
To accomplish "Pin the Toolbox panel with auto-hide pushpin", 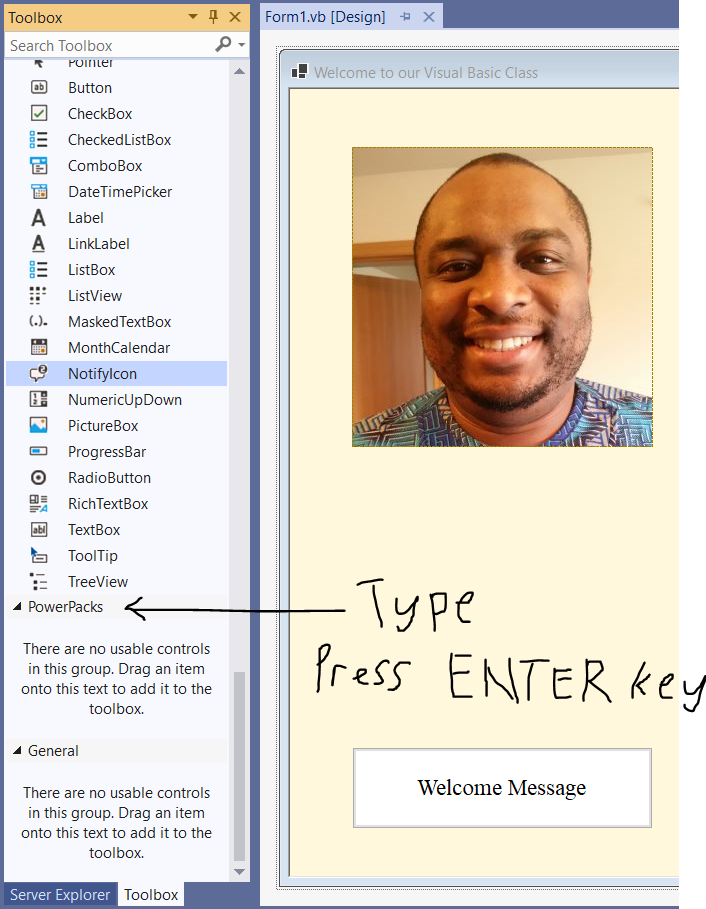I will click(x=213, y=17).
